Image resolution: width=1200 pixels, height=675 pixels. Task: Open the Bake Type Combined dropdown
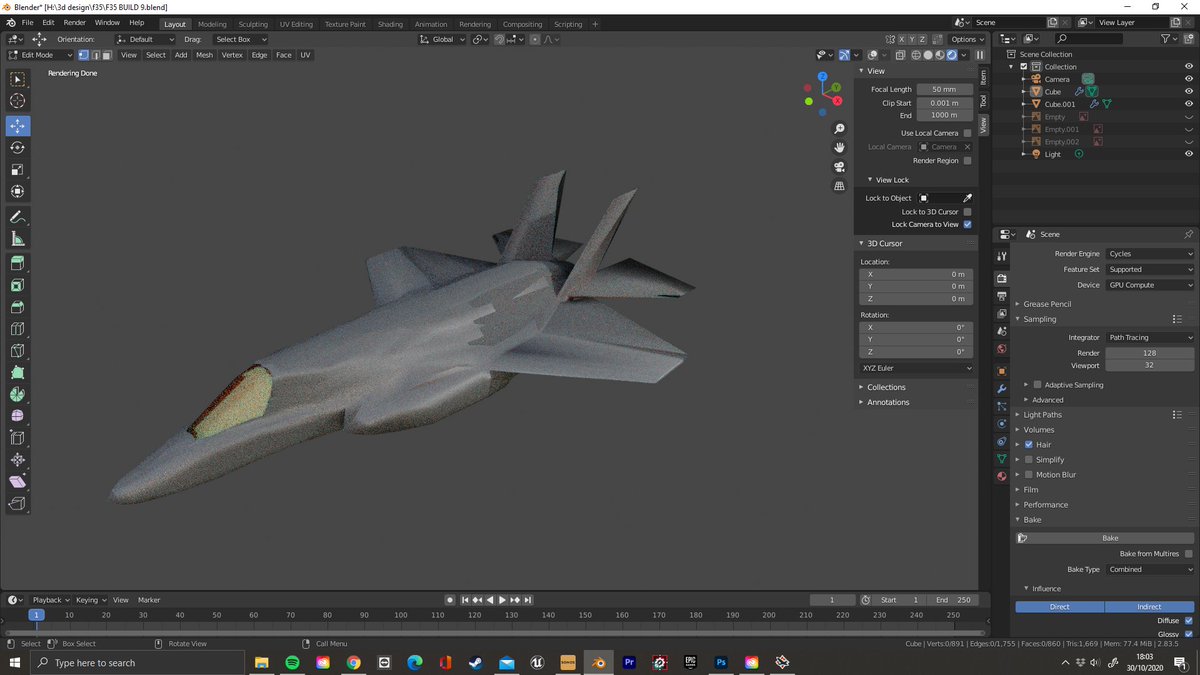click(1150, 570)
